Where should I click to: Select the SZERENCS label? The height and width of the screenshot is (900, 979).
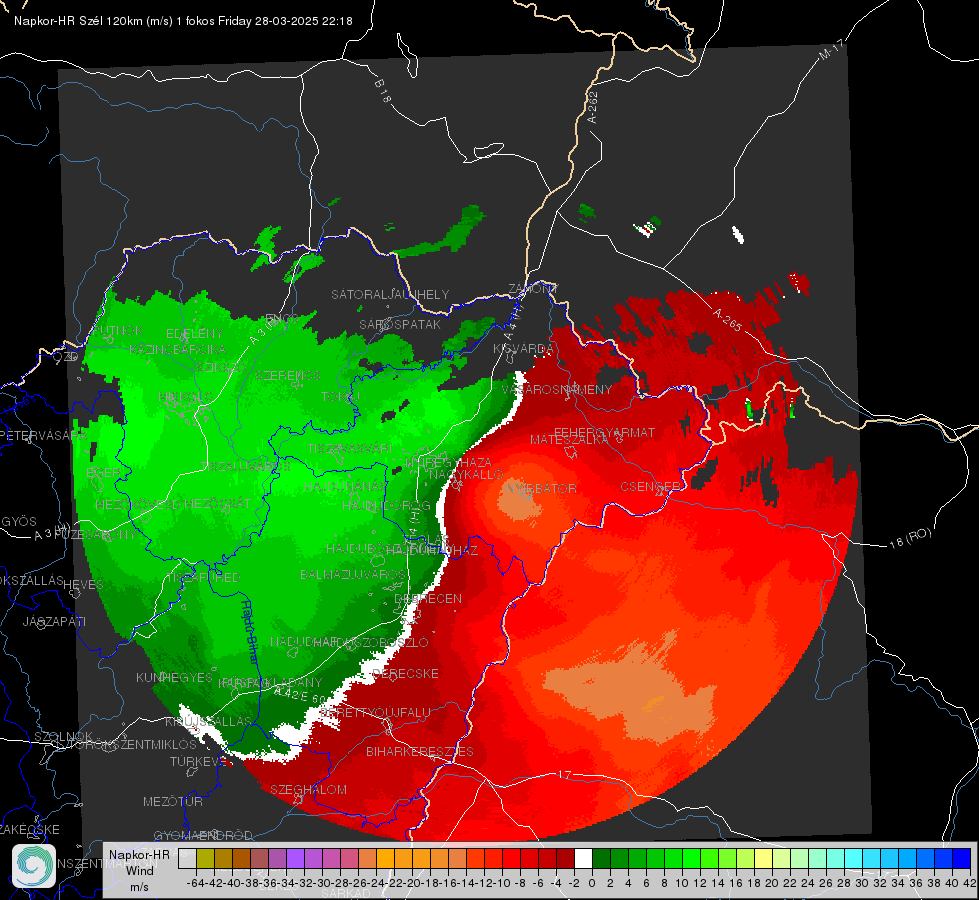tap(287, 375)
